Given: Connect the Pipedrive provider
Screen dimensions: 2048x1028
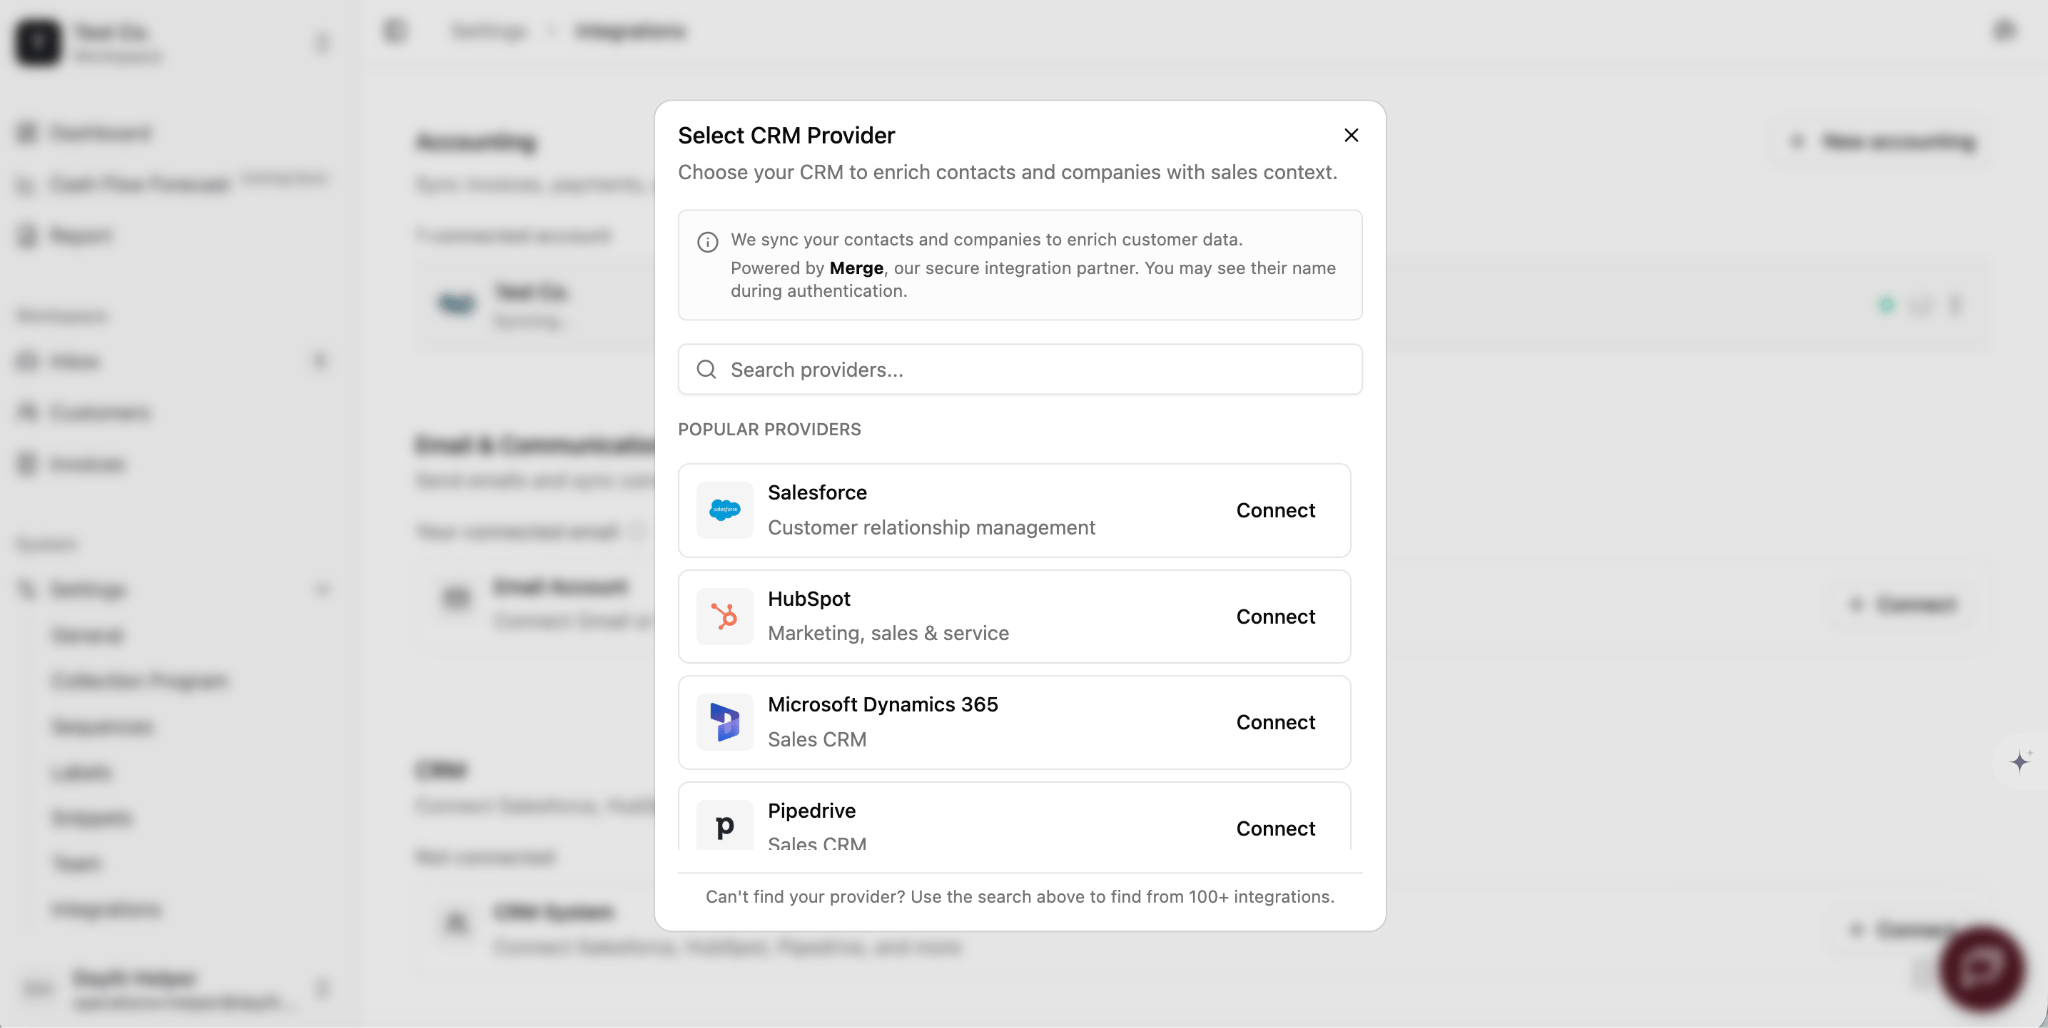Looking at the screenshot, I should (x=1275, y=829).
